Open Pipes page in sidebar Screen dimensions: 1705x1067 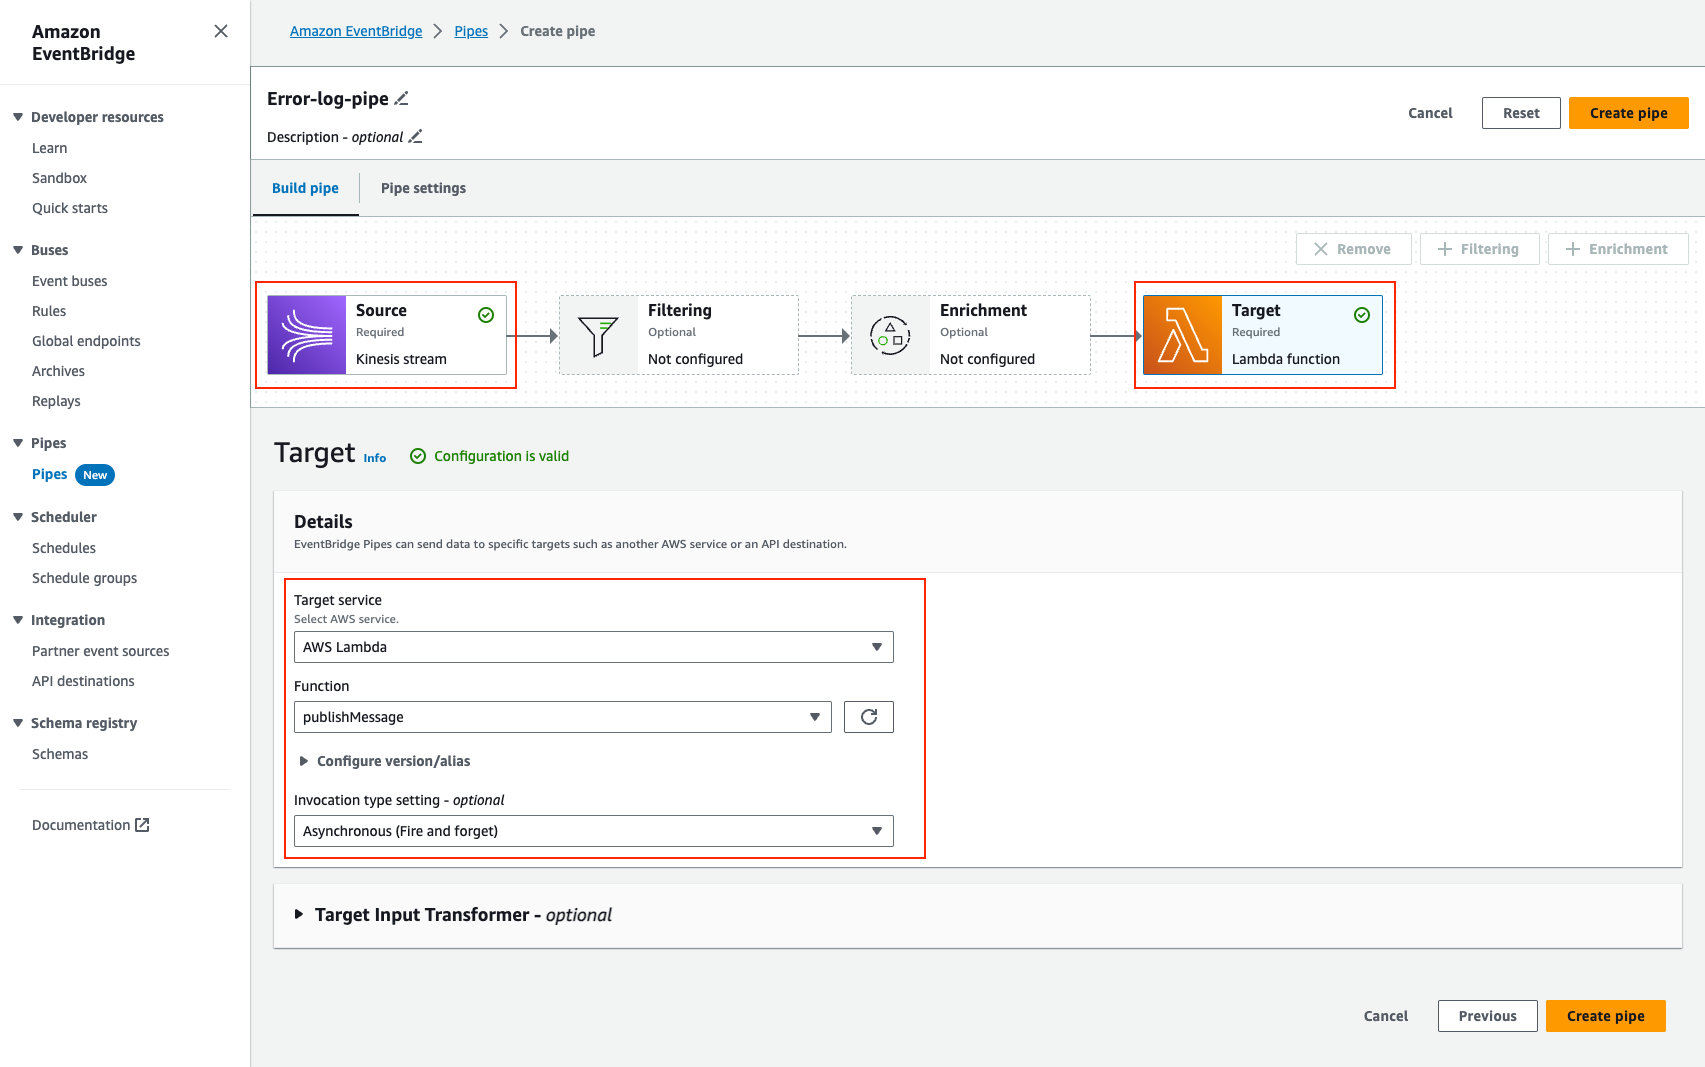[x=50, y=474]
